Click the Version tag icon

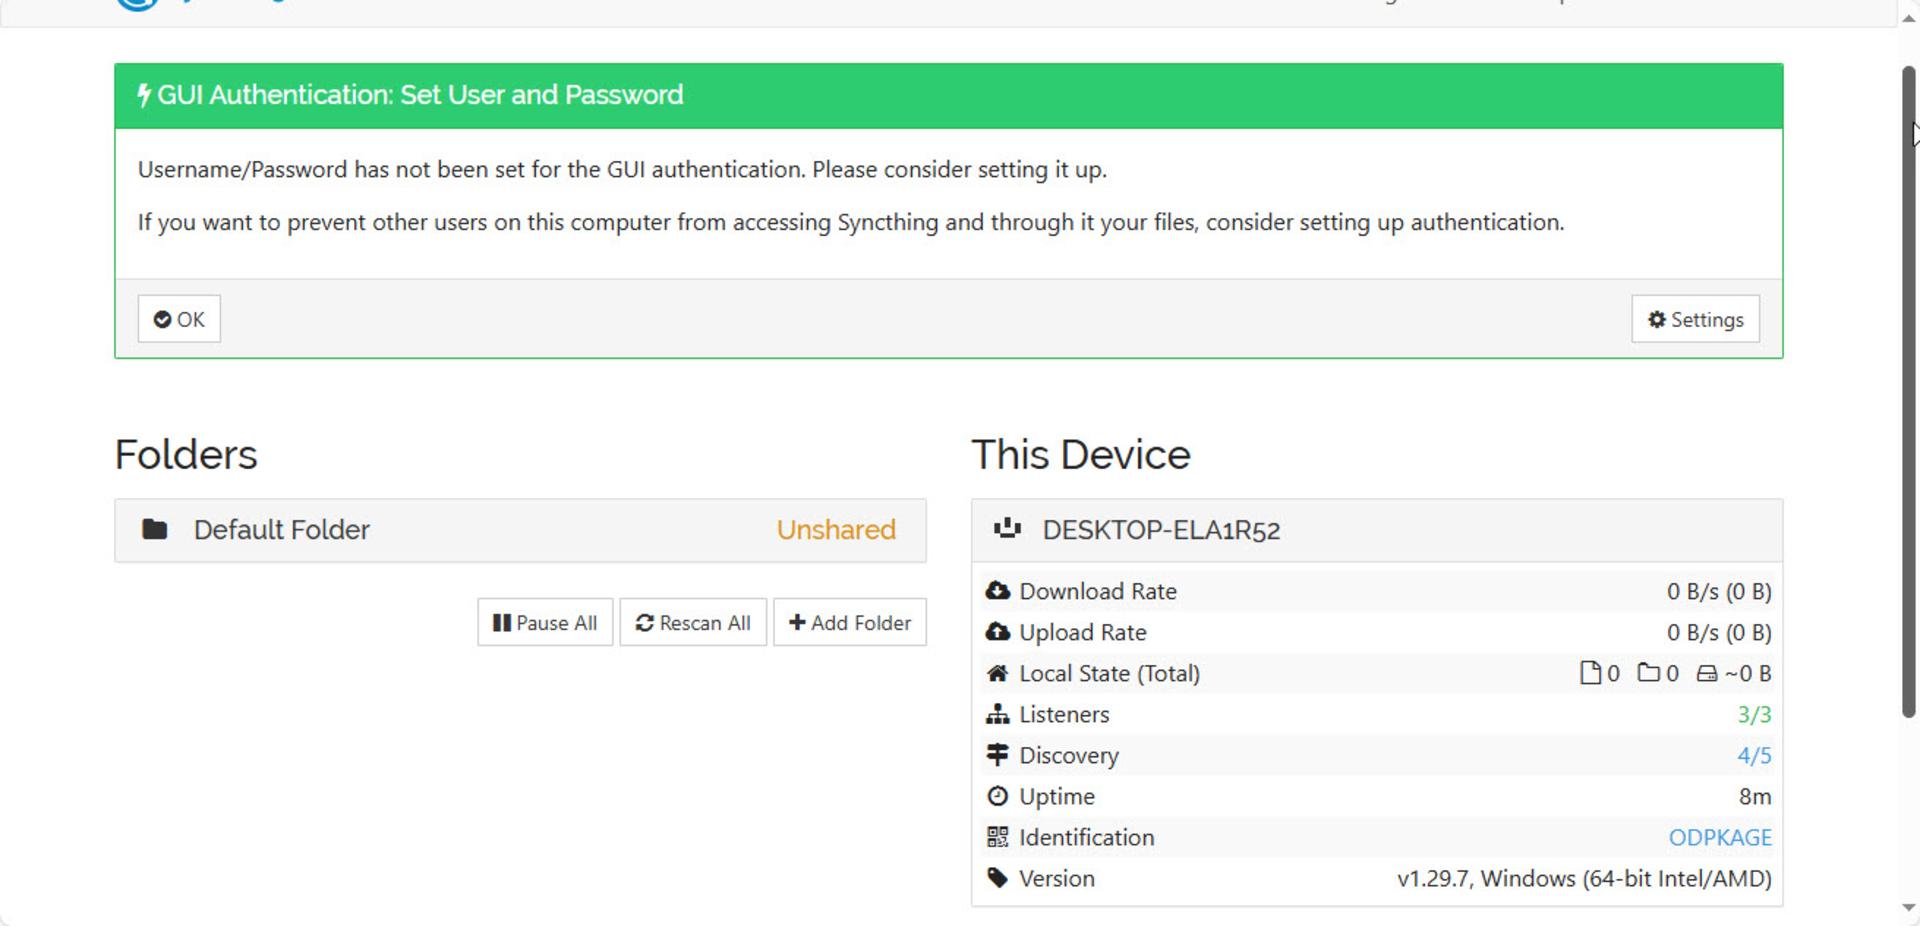click(997, 878)
